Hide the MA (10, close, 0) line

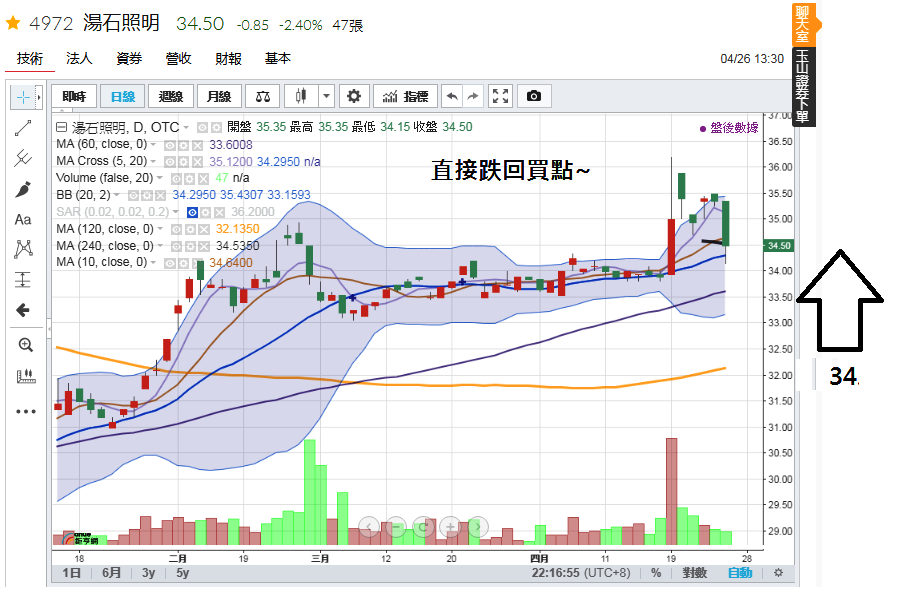170,263
